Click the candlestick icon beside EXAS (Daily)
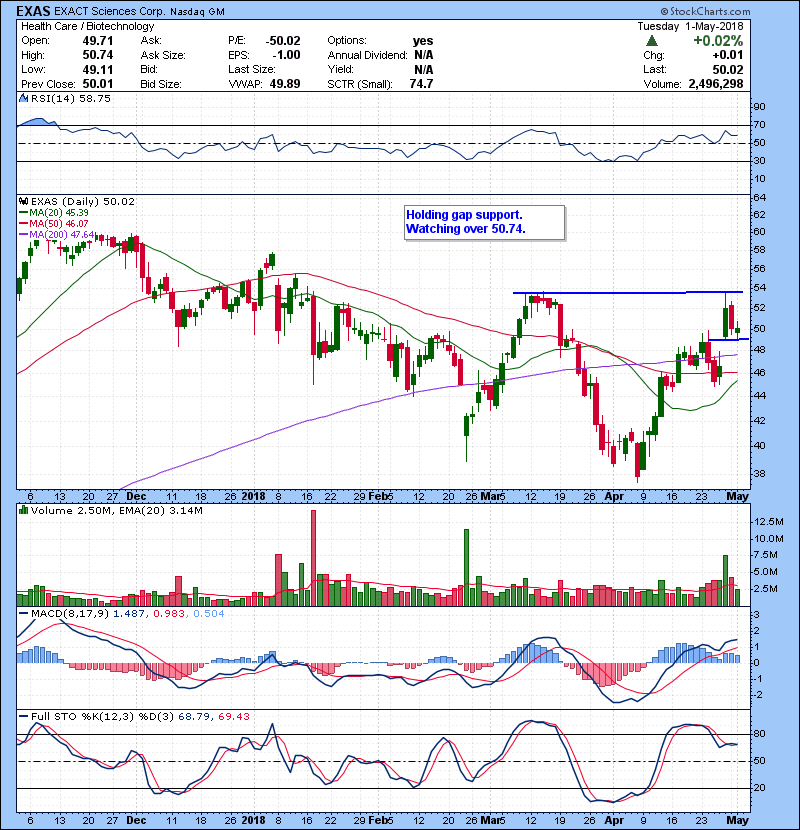The image size is (800, 830). pos(23,201)
